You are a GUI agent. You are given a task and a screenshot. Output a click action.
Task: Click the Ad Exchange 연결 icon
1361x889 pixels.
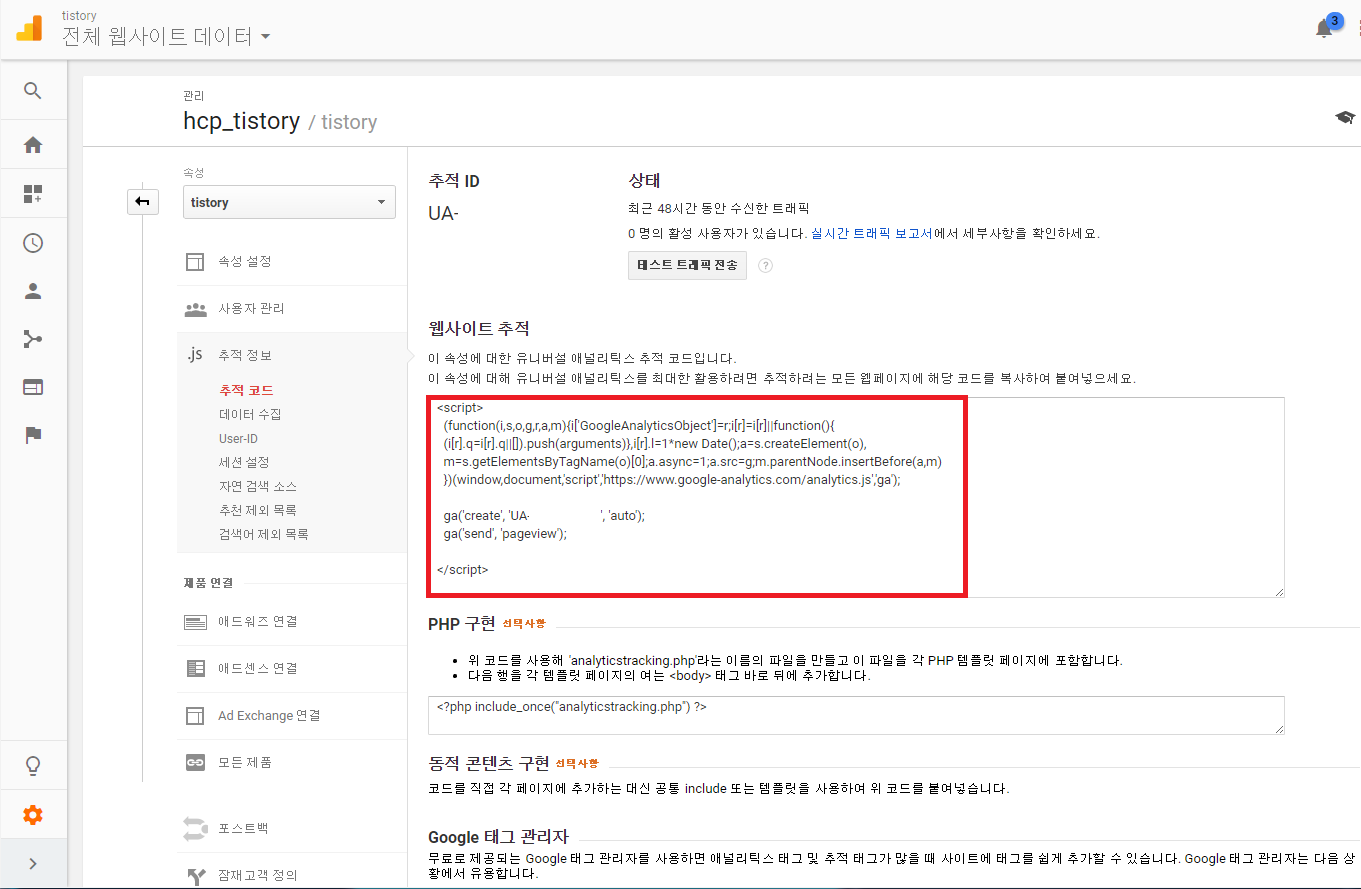(195, 716)
